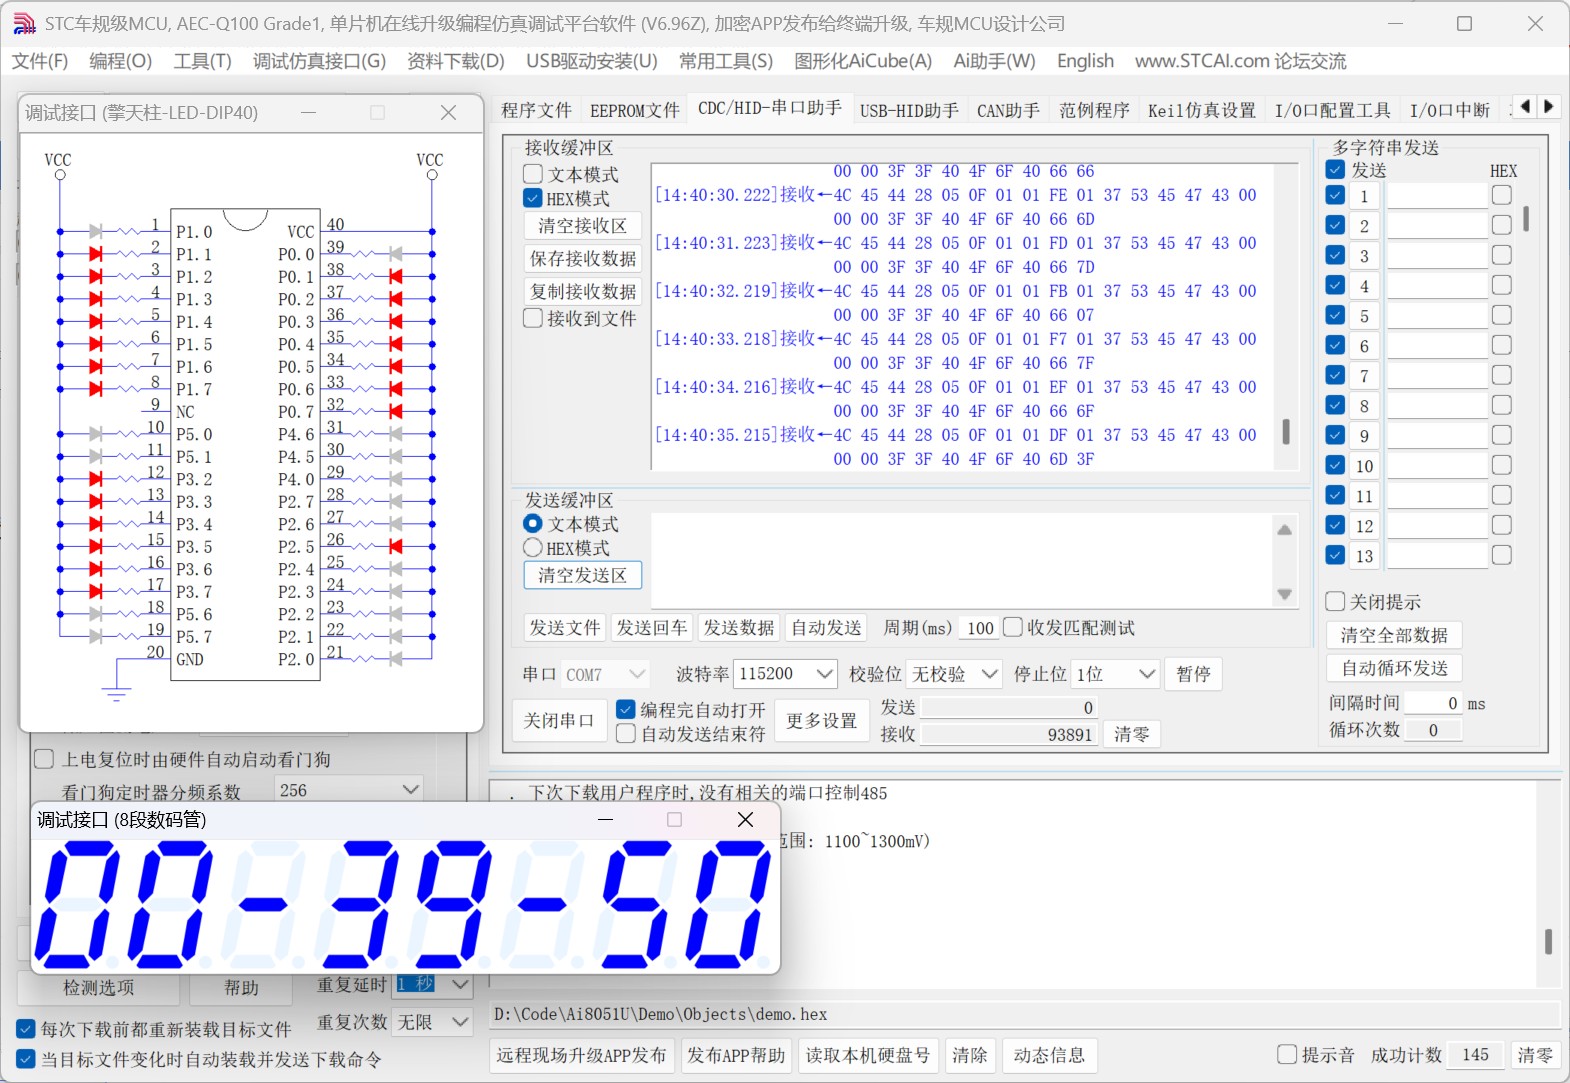Click 关闭串口 button
Viewport: 1570px width, 1083px height.
pyautogui.click(x=558, y=721)
